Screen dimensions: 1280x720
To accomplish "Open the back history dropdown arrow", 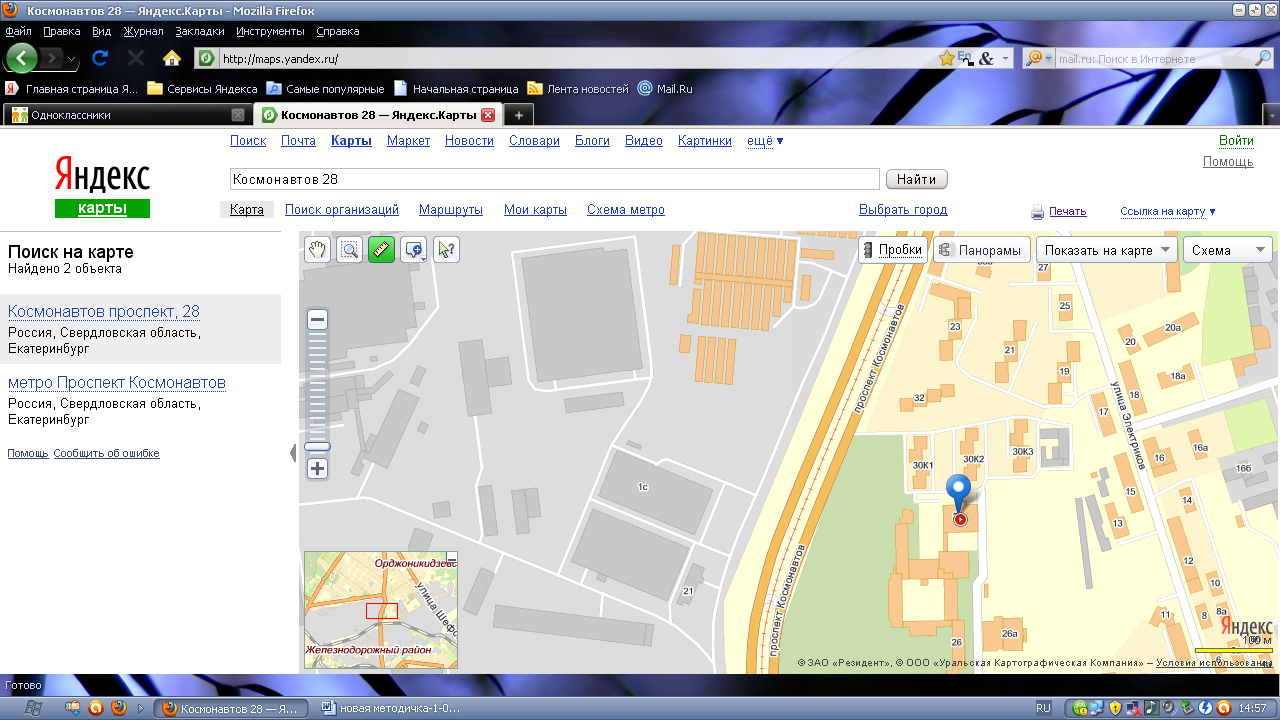I will (72, 59).
